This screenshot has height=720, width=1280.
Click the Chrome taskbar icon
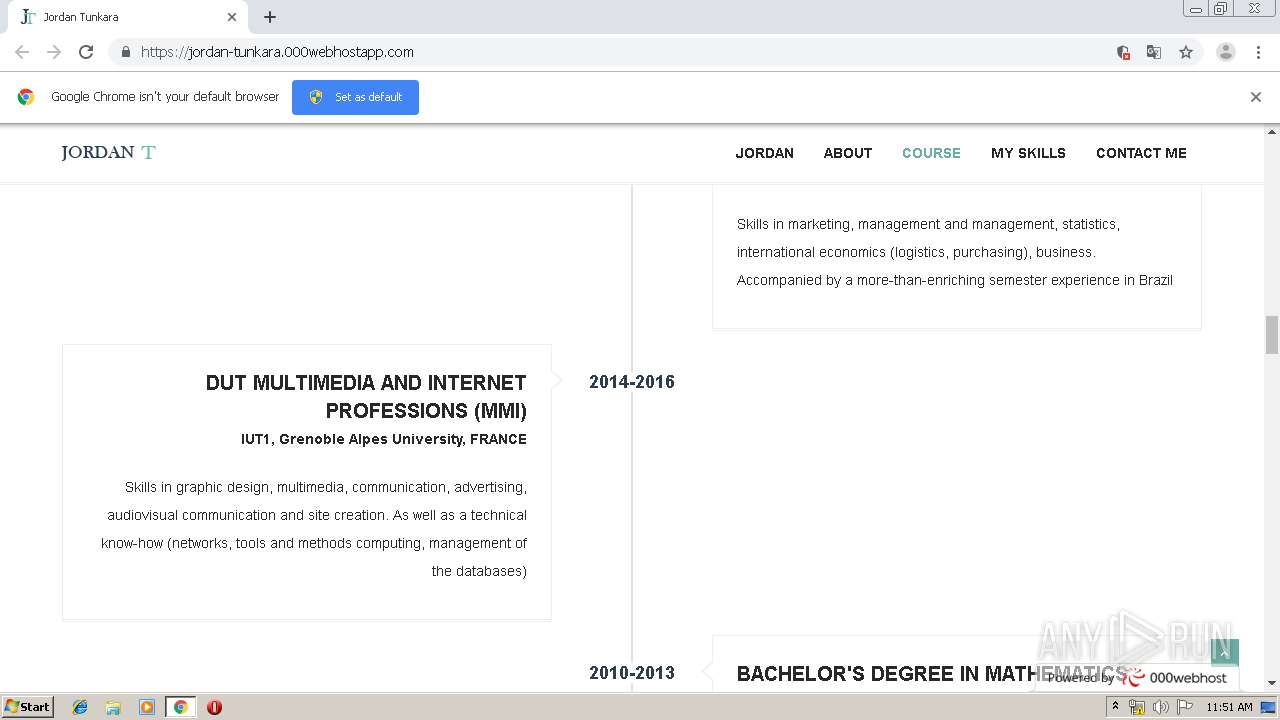coord(180,707)
